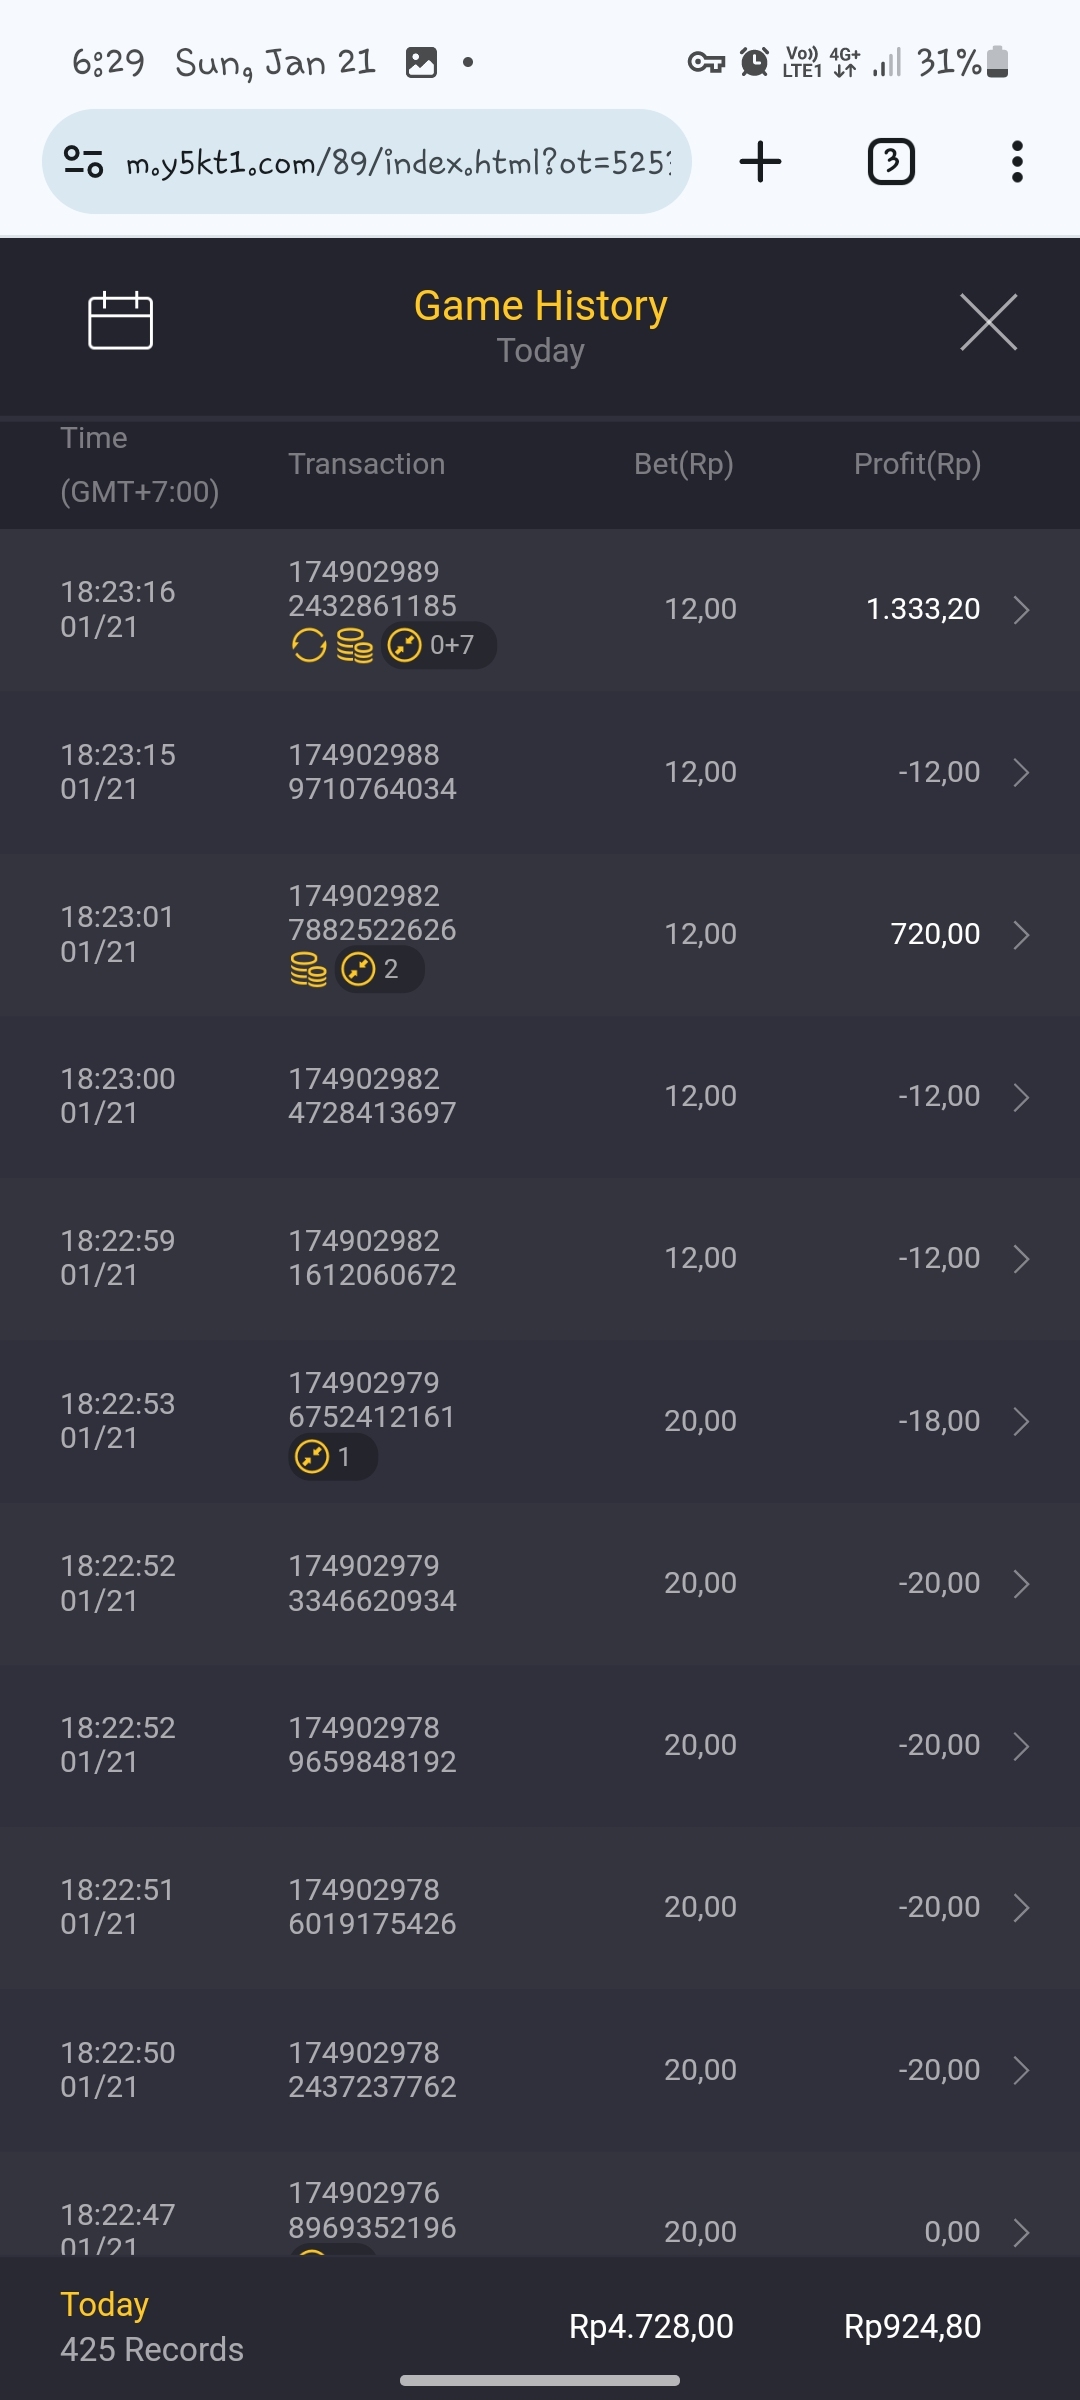Open a new browser tab
The height and width of the screenshot is (2400, 1080).
(x=760, y=162)
